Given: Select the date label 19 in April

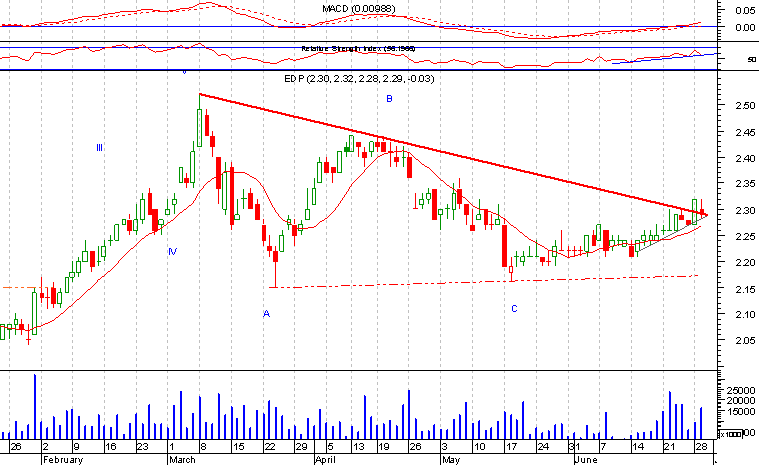Looking at the screenshot, I should [x=384, y=447].
